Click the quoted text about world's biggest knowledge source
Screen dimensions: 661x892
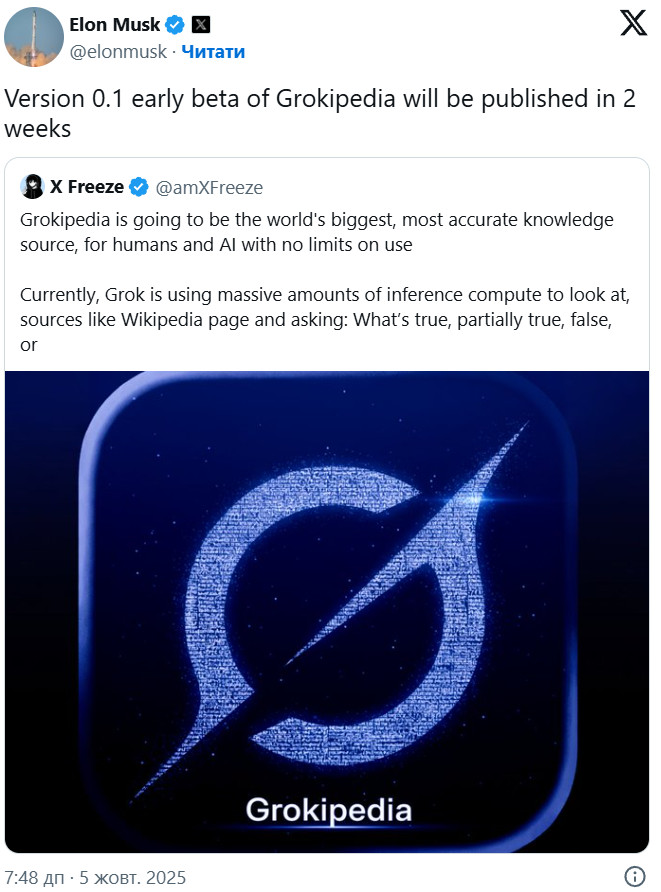click(x=317, y=232)
